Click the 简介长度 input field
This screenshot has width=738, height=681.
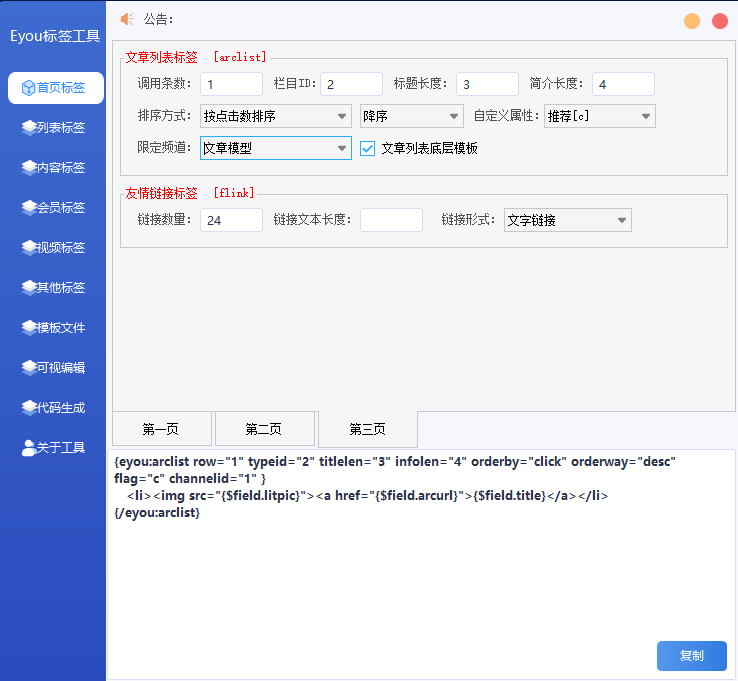(623, 84)
